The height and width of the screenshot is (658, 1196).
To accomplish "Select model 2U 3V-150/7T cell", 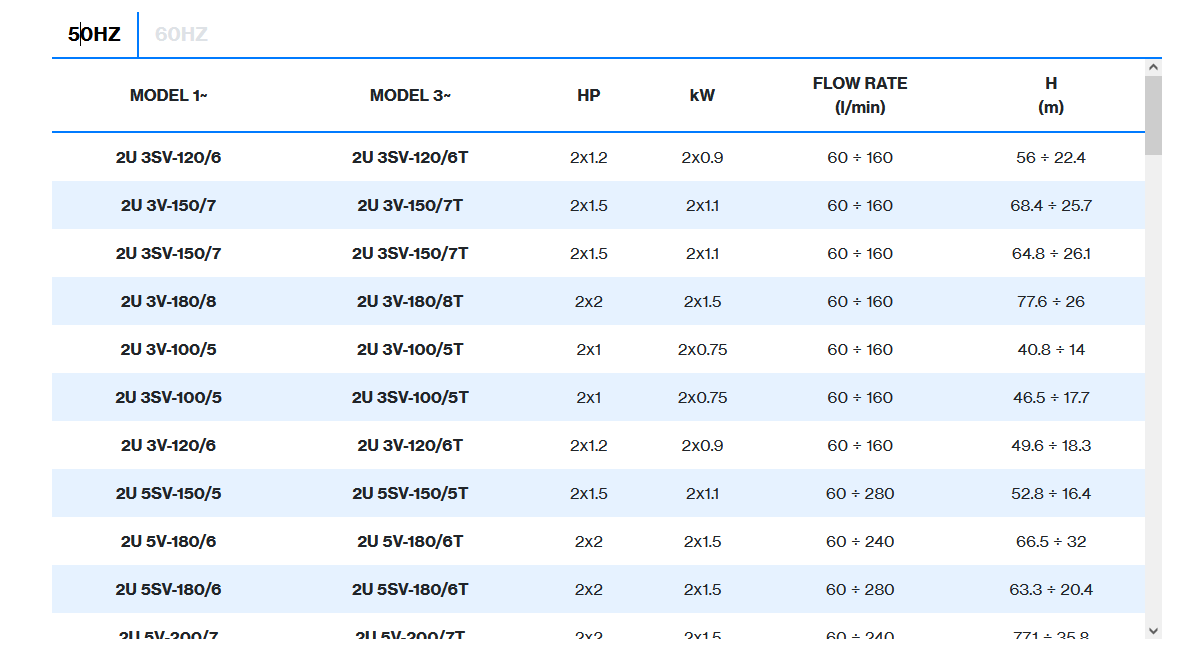I will (x=410, y=206).
